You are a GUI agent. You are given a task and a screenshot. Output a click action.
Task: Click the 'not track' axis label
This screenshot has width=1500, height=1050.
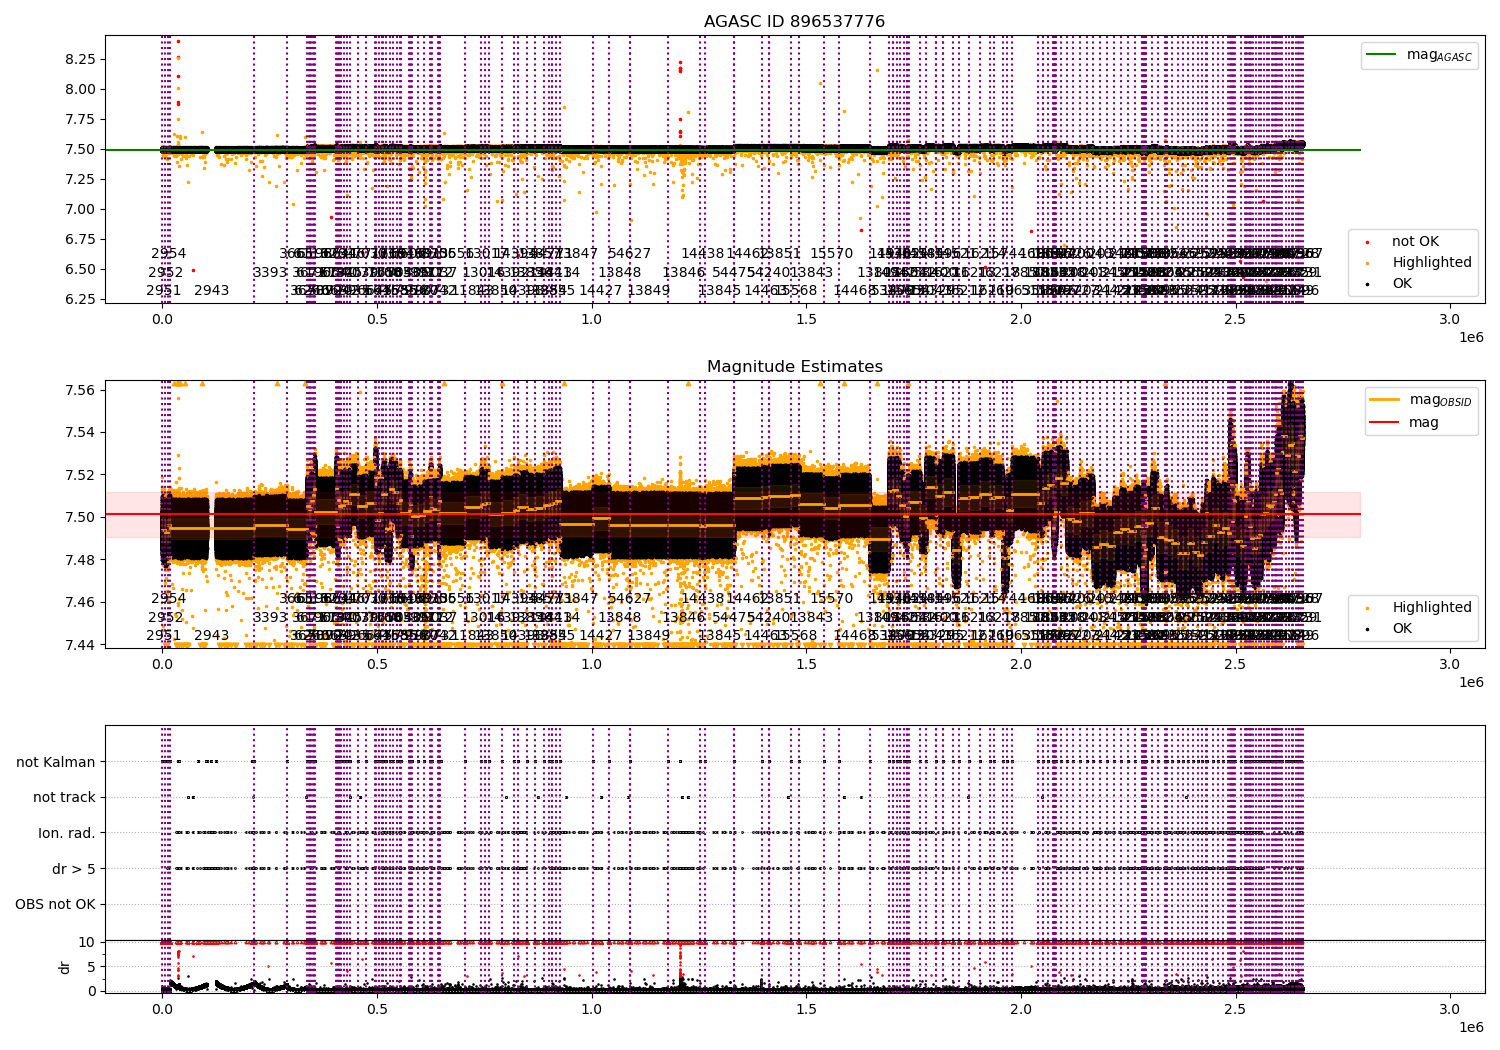[64, 797]
